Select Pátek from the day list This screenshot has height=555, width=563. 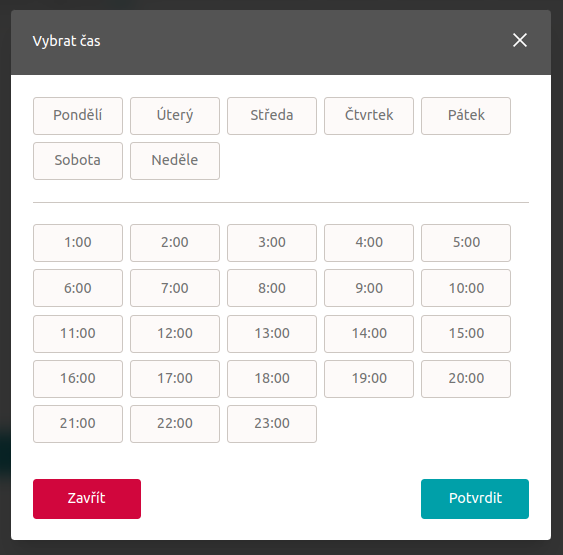click(466, 116)
